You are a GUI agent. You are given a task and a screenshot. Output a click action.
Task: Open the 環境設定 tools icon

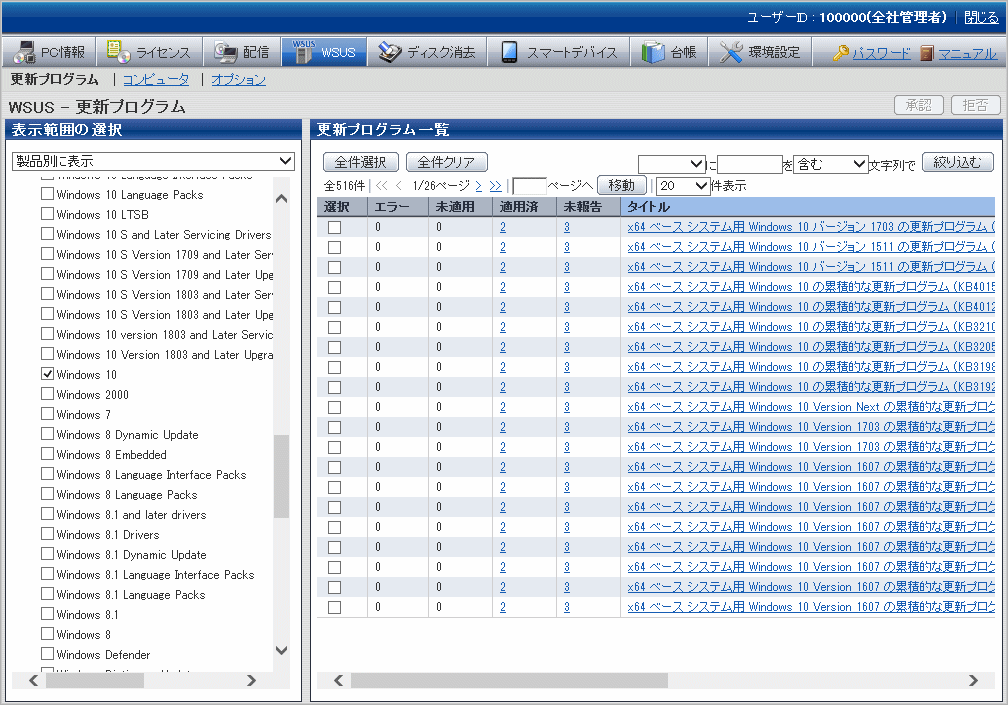tap(731, 52)
